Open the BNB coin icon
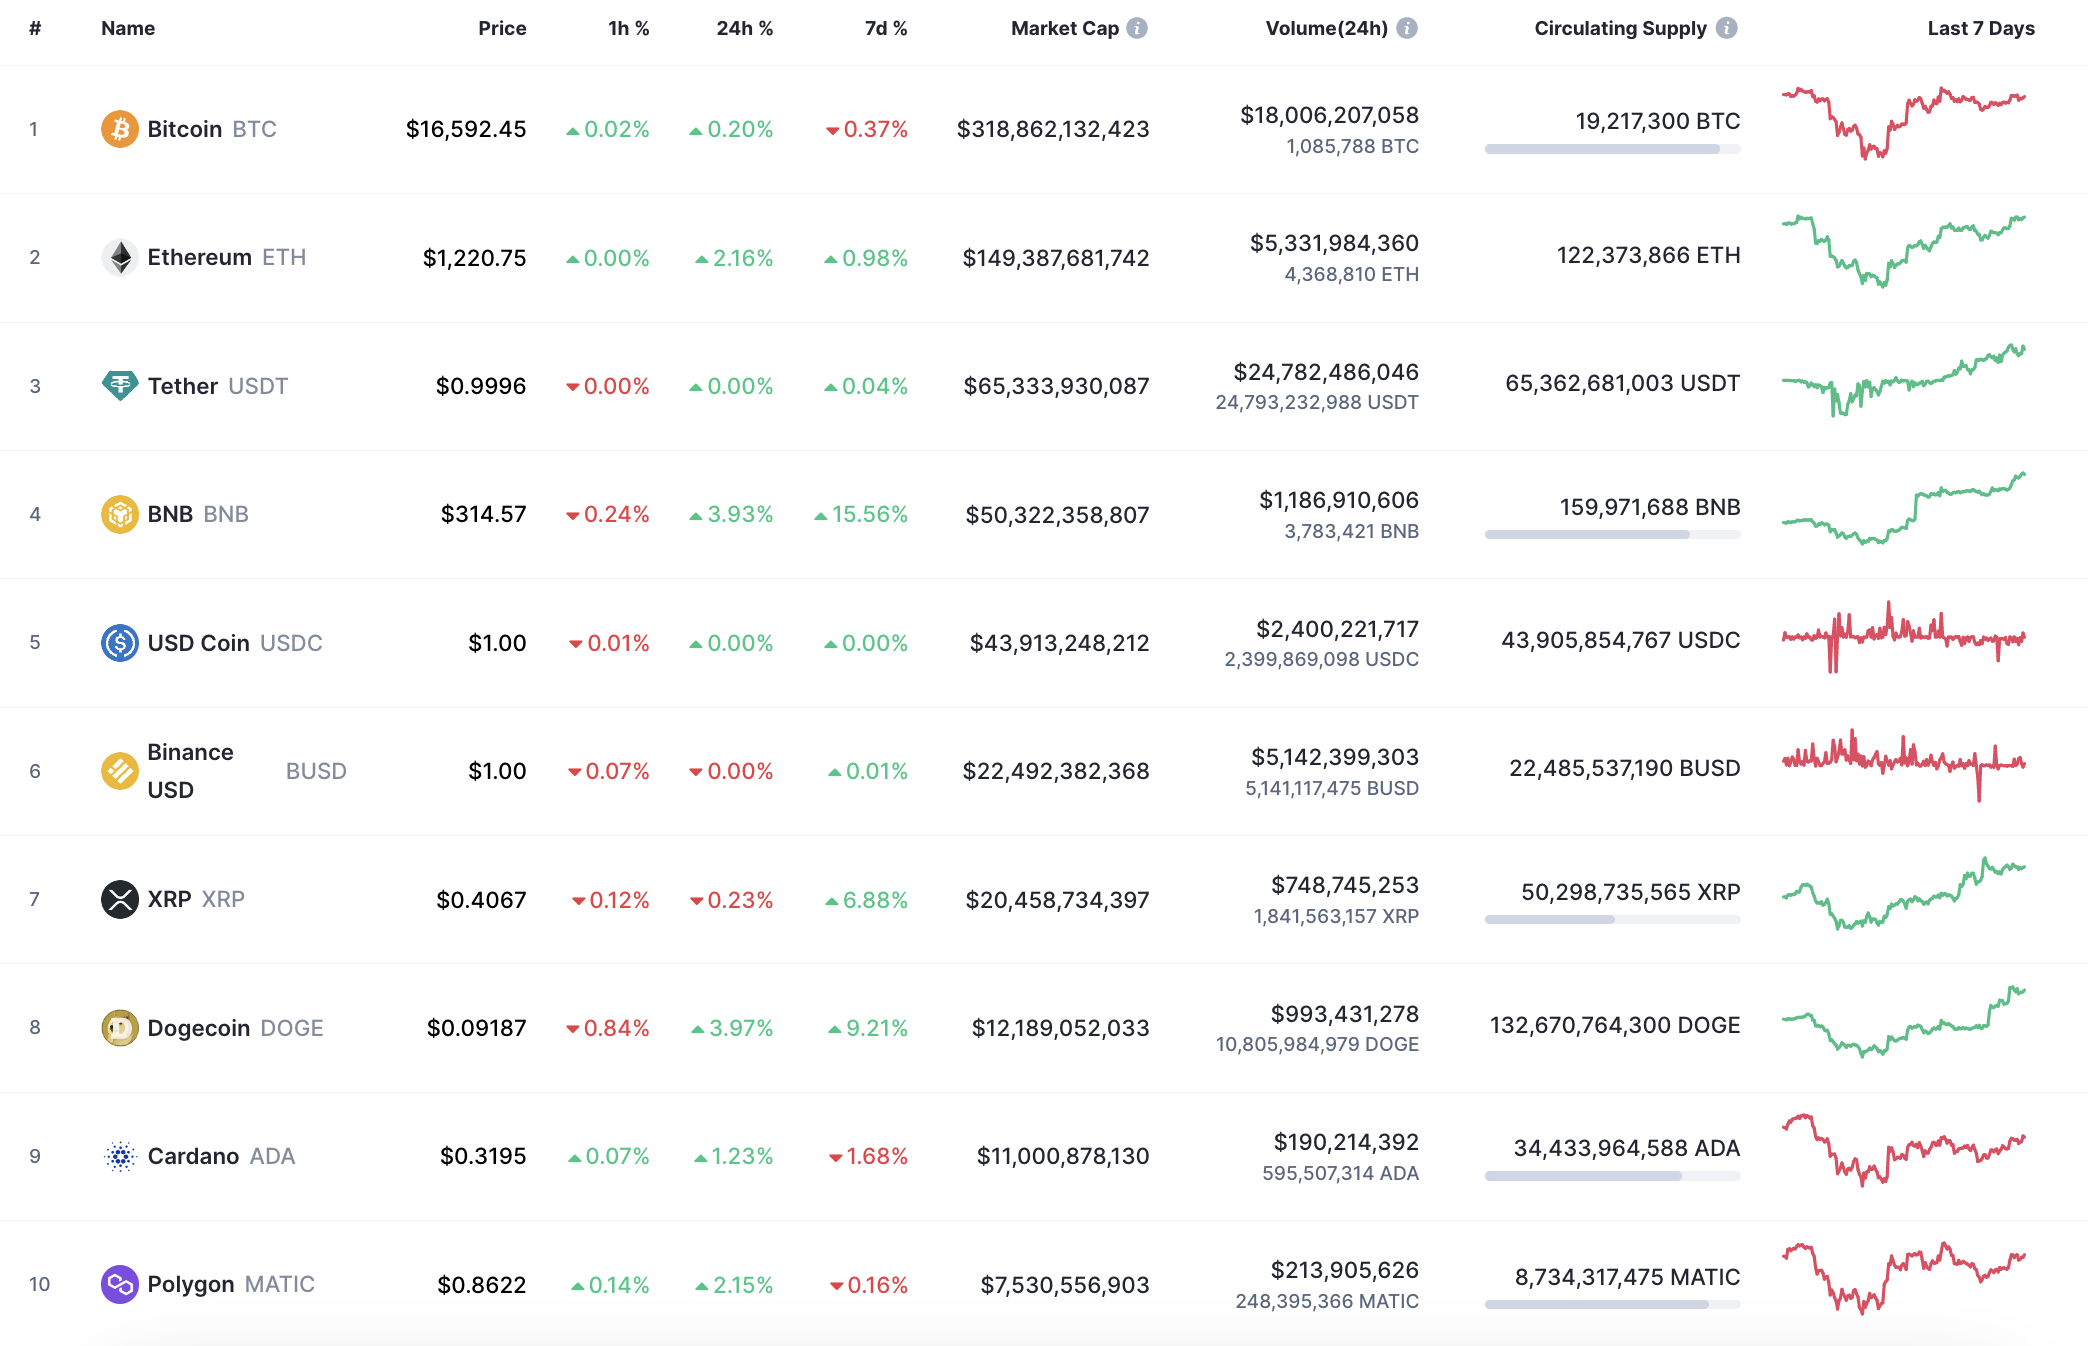This screenshot has height=1346, width=2088. [x=119, y=514]
